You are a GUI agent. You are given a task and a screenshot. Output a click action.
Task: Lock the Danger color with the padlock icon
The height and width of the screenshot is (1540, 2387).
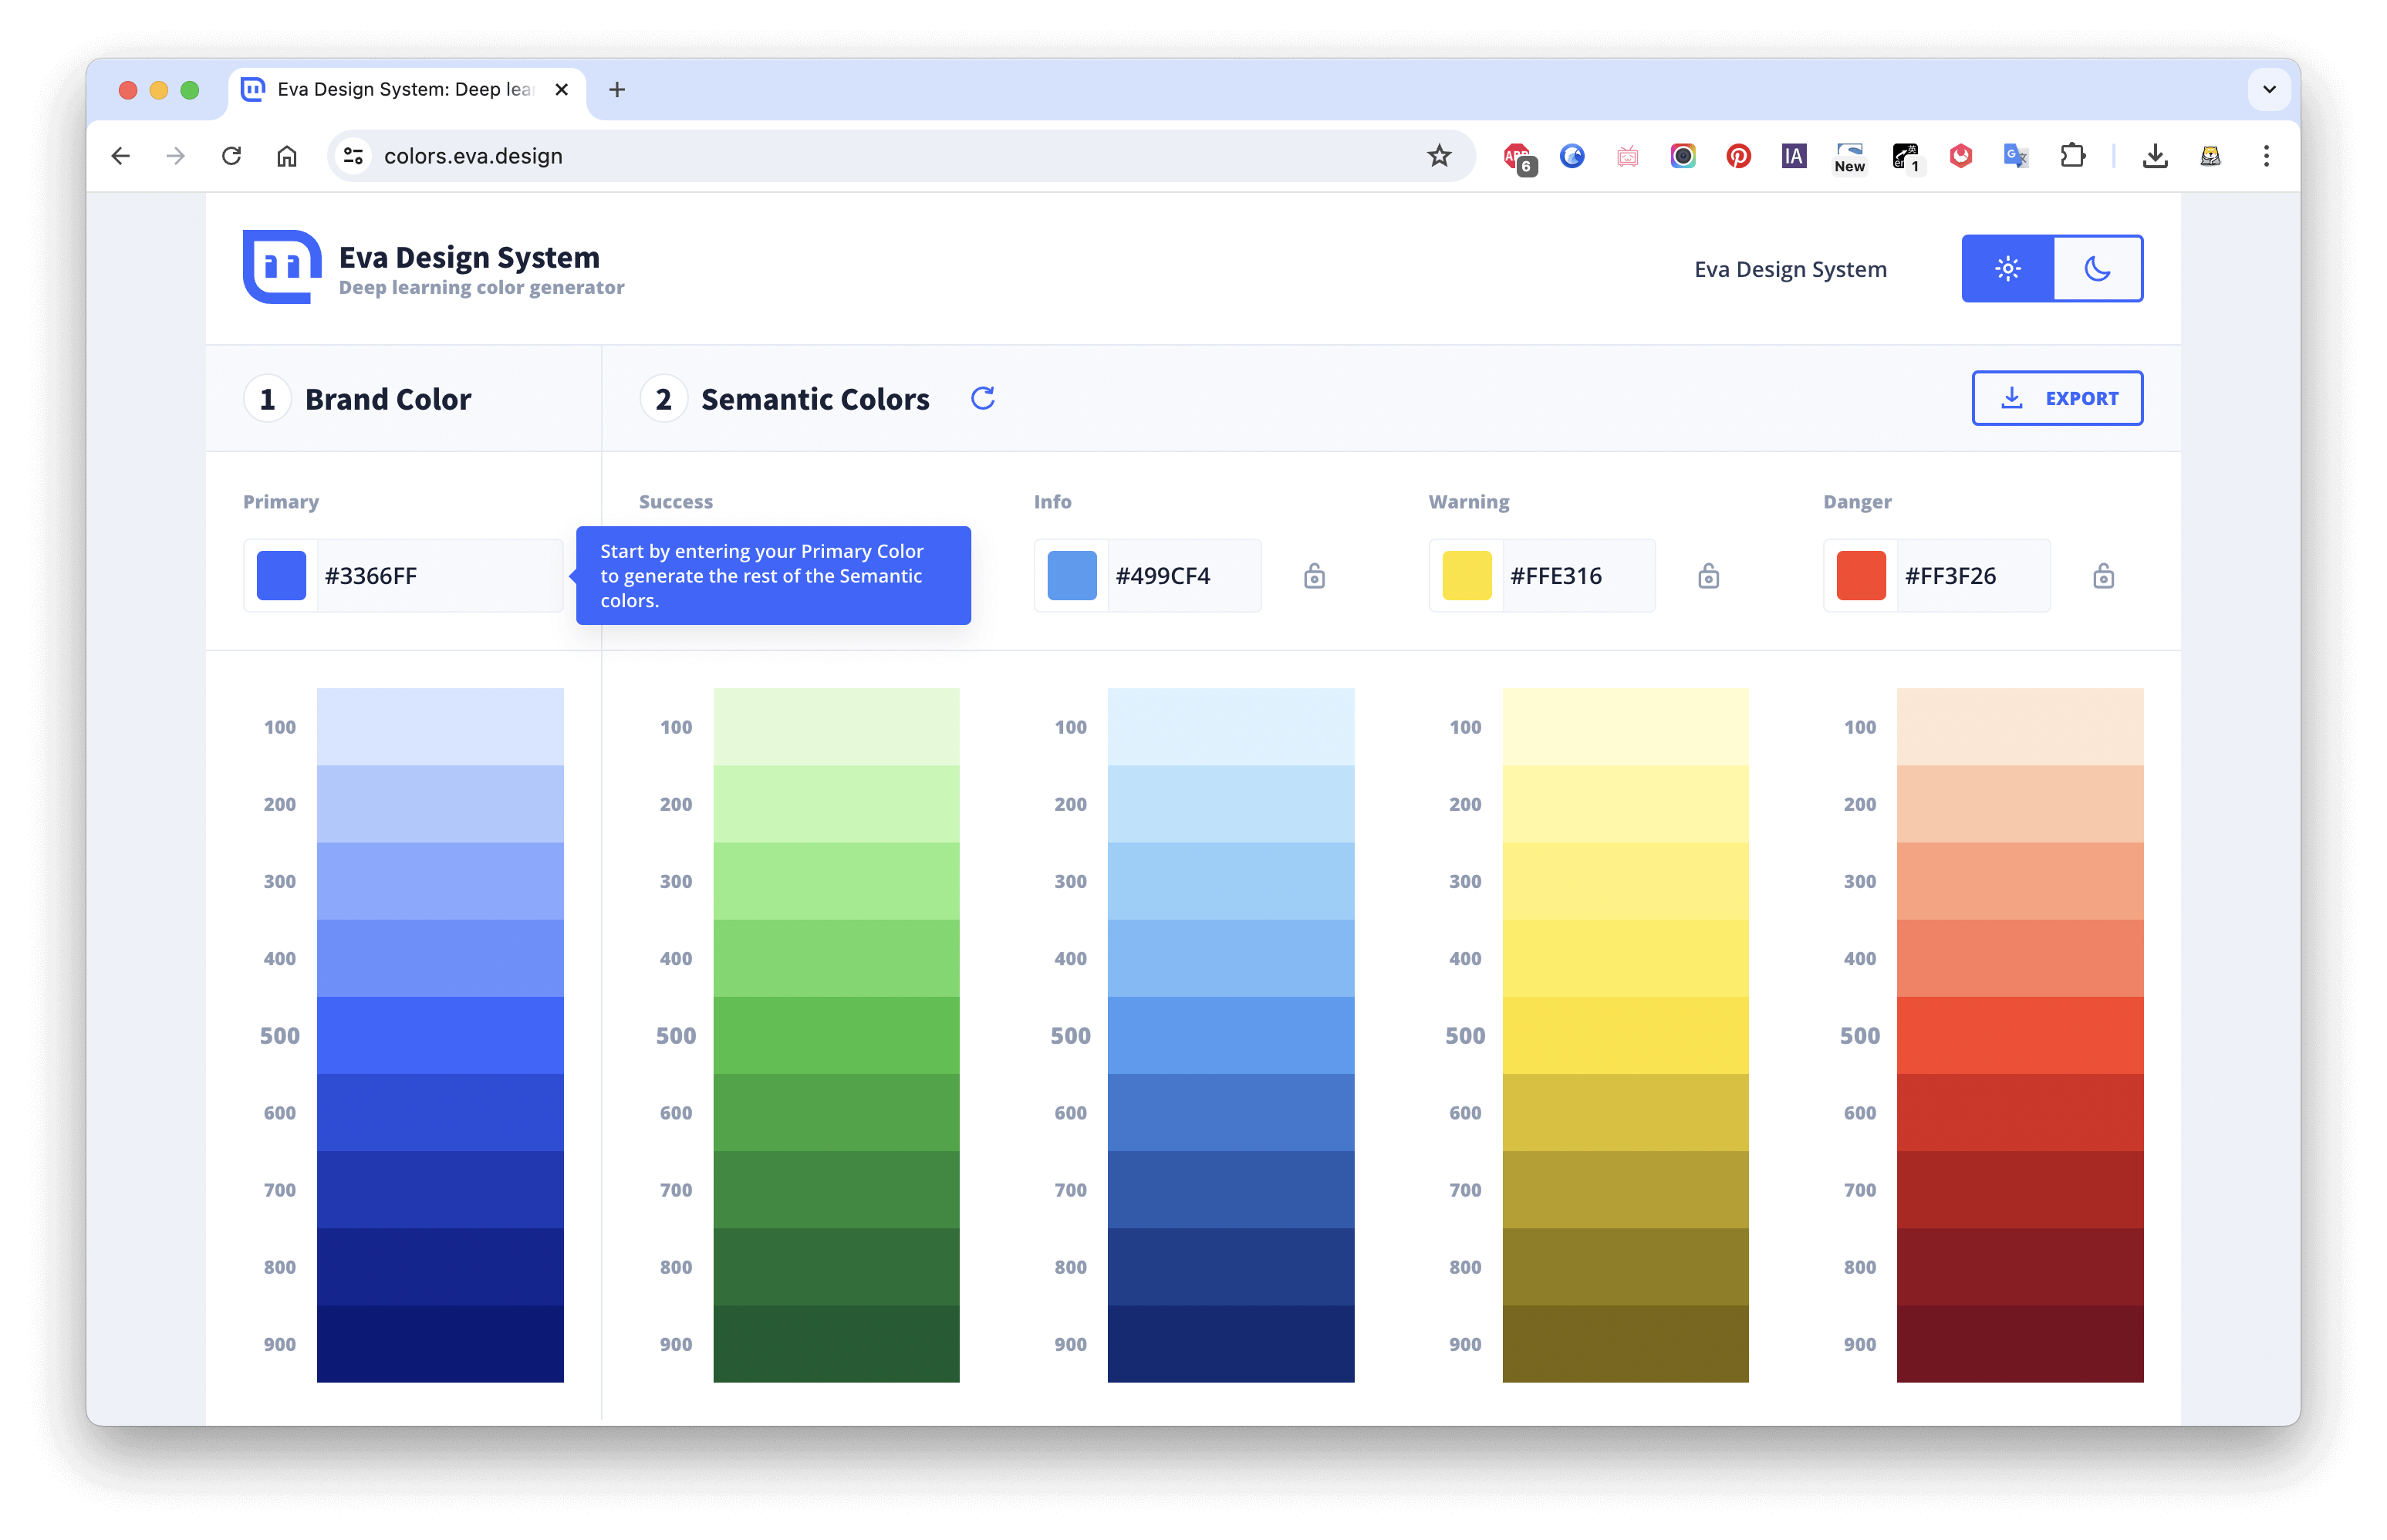(2103, 576)
